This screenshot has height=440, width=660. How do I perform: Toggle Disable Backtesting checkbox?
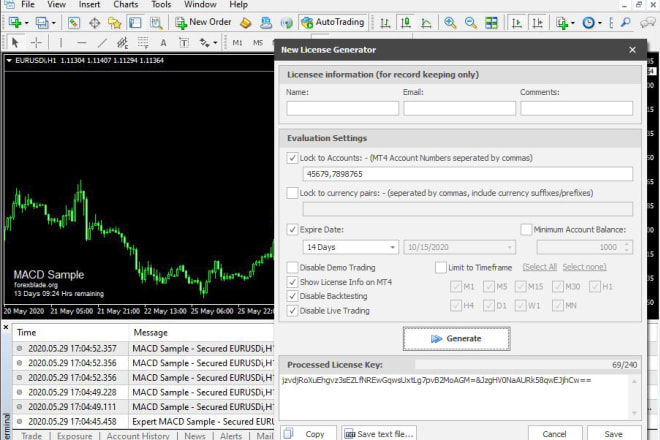[x=292, y=296]
